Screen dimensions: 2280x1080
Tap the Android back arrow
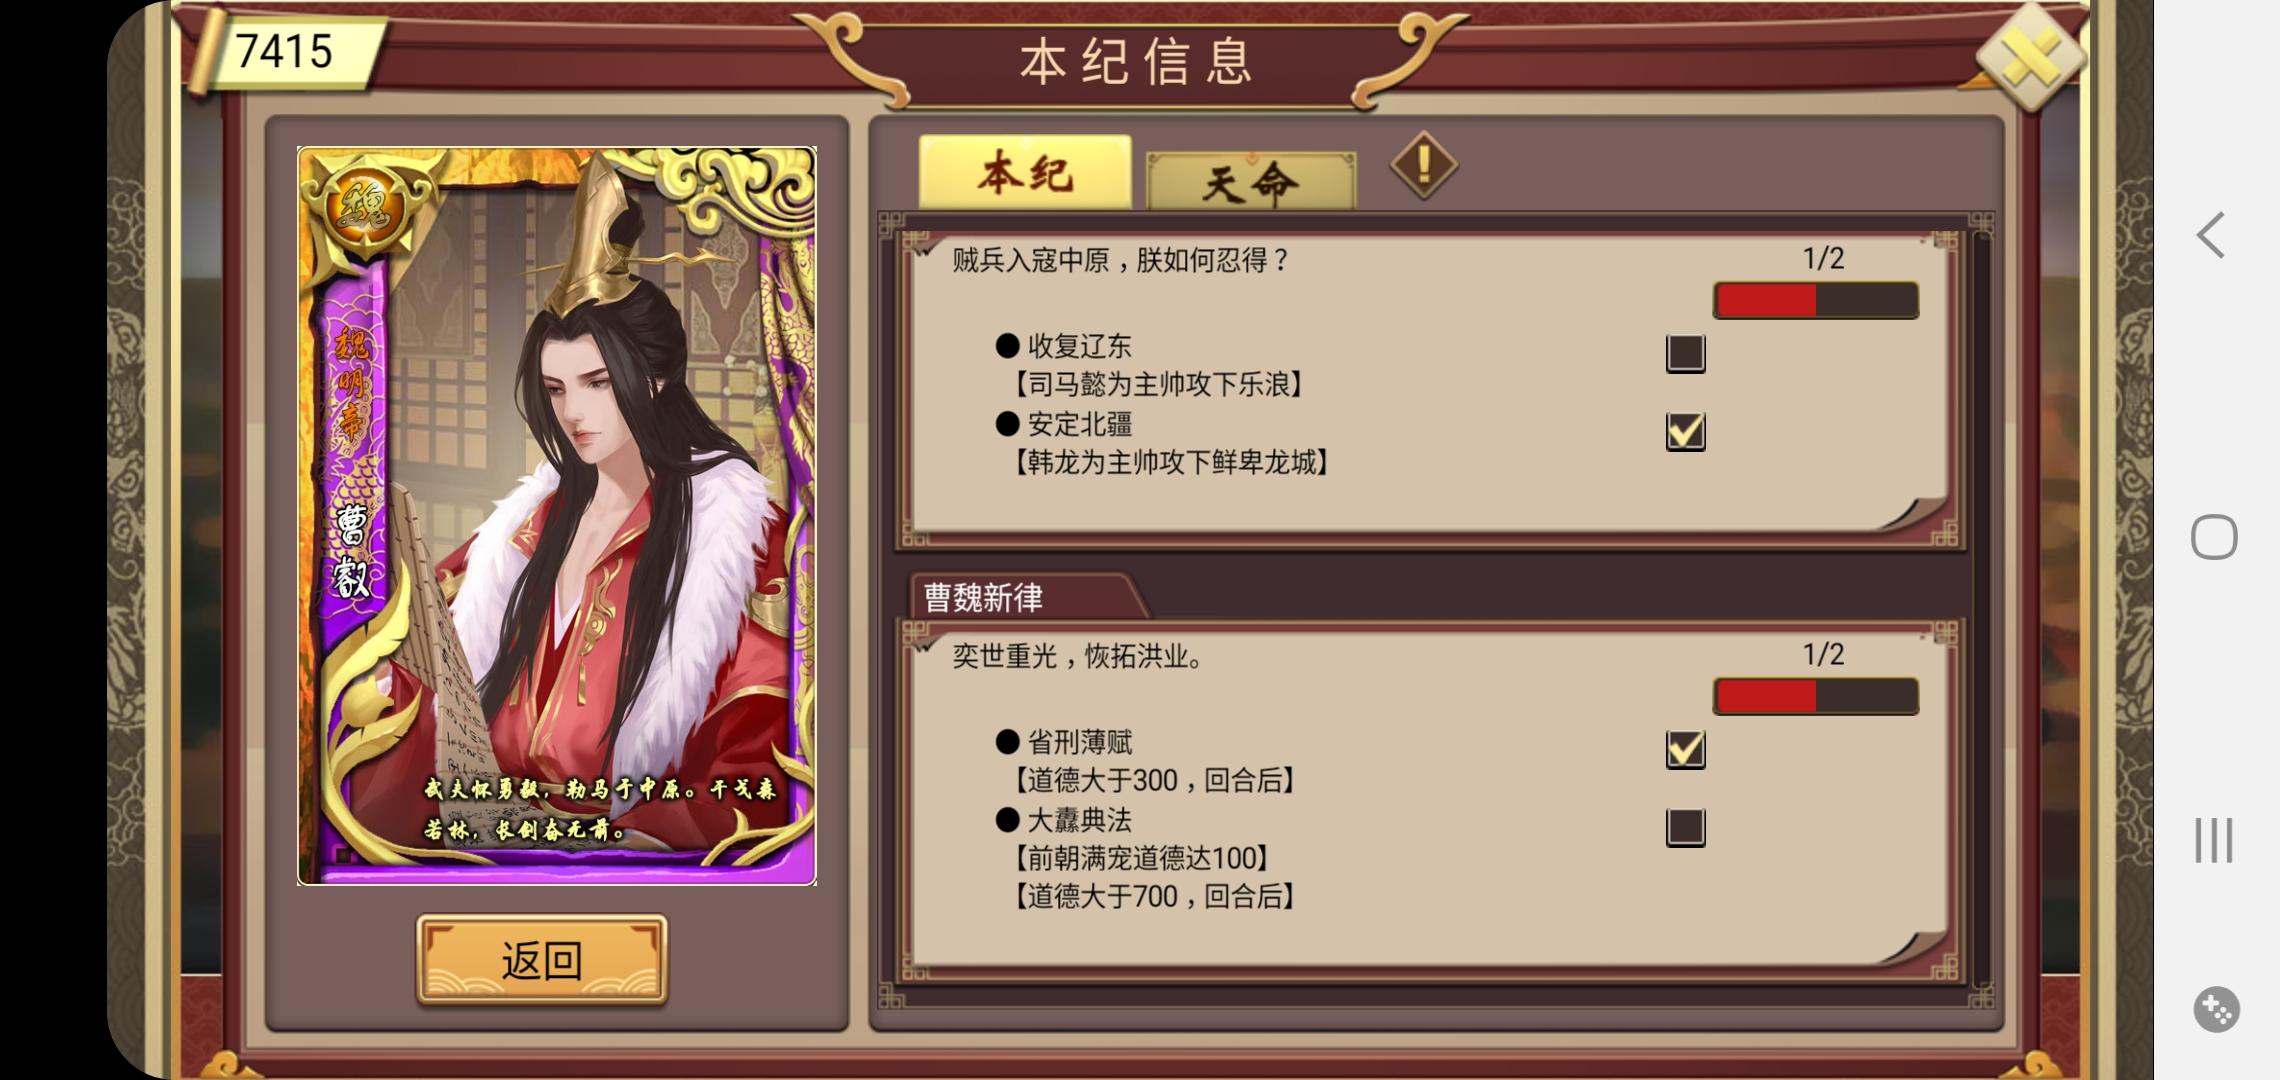coord(2211,236)
